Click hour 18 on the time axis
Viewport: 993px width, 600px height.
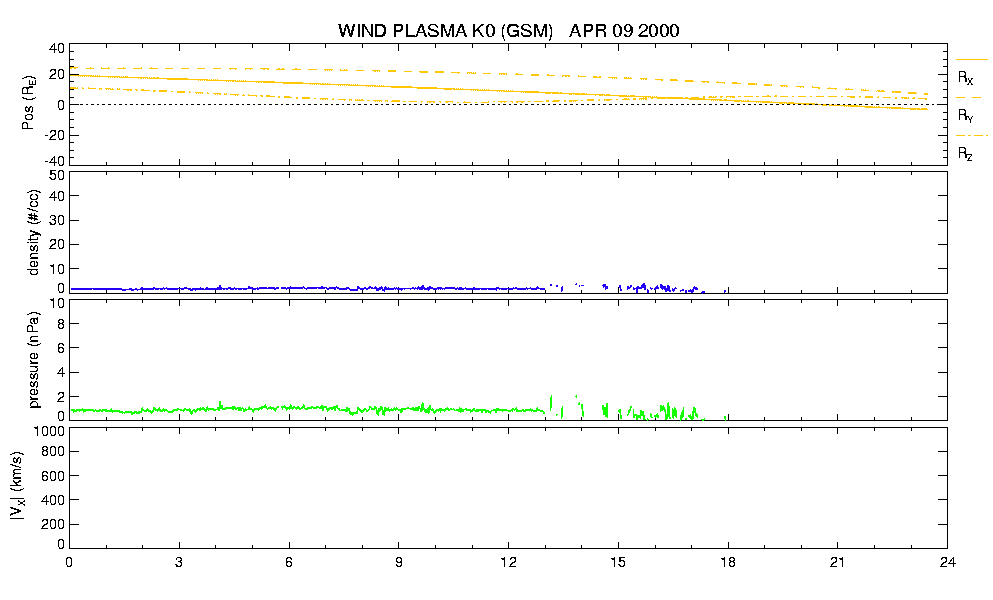728,562
